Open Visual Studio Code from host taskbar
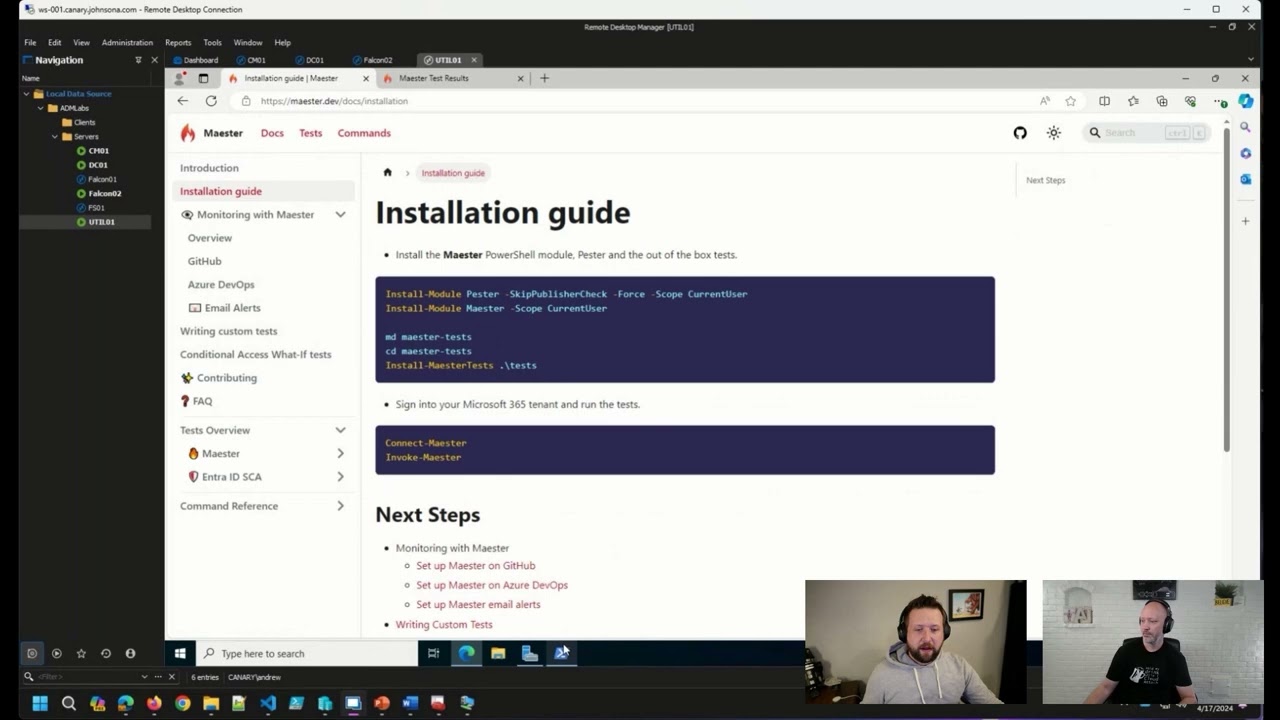Viewport: 1280px width, 720px height. (268, 703)
